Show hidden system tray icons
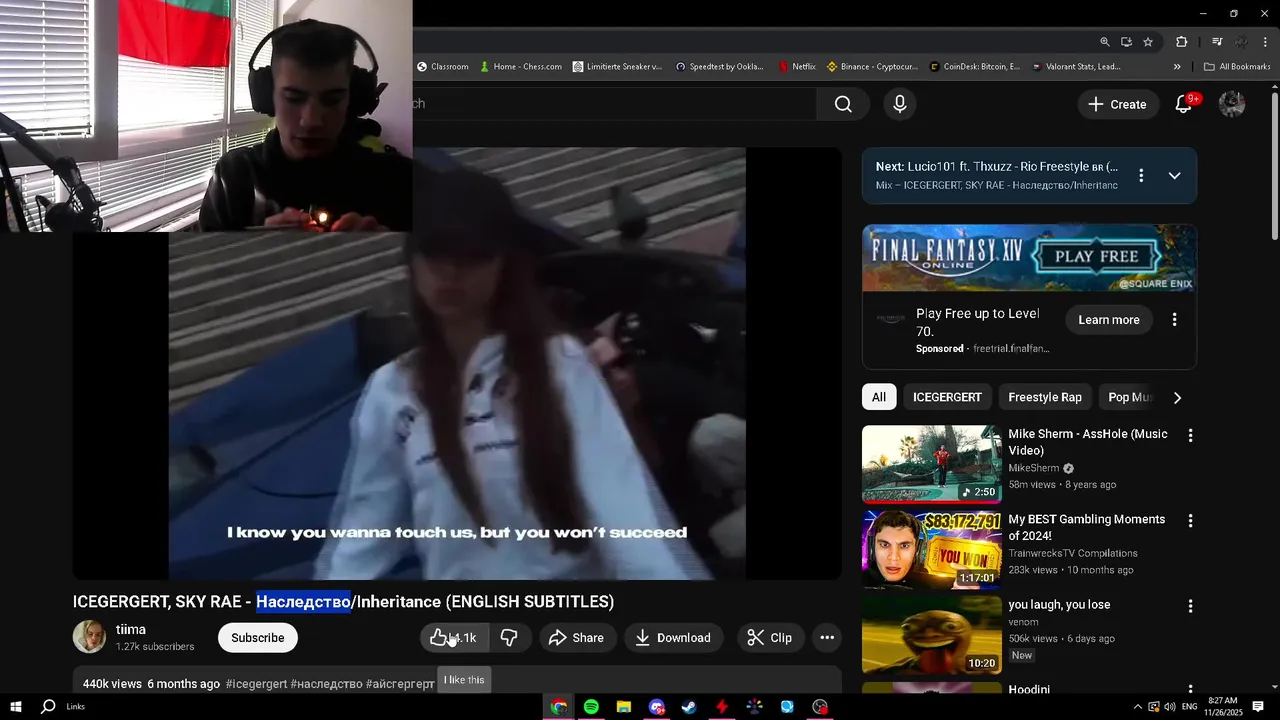Viewport: 1280px width, 720px height. [x=1137, y=707]
